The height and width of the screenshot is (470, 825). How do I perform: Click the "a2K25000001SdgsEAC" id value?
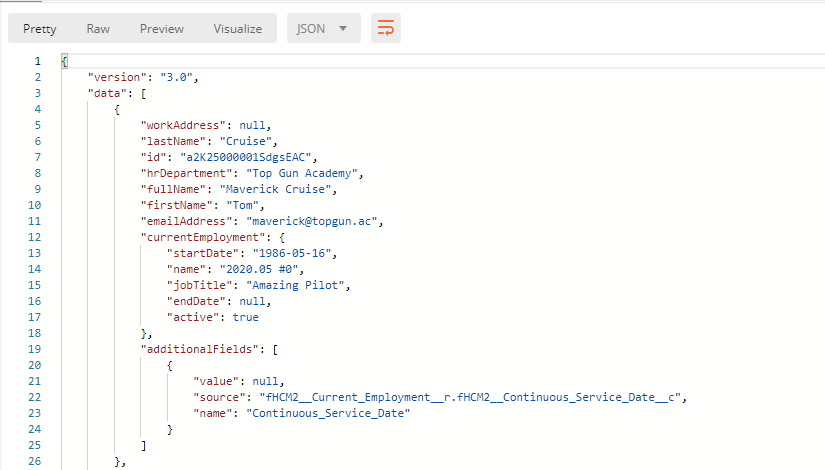click(x=246, y=157)
